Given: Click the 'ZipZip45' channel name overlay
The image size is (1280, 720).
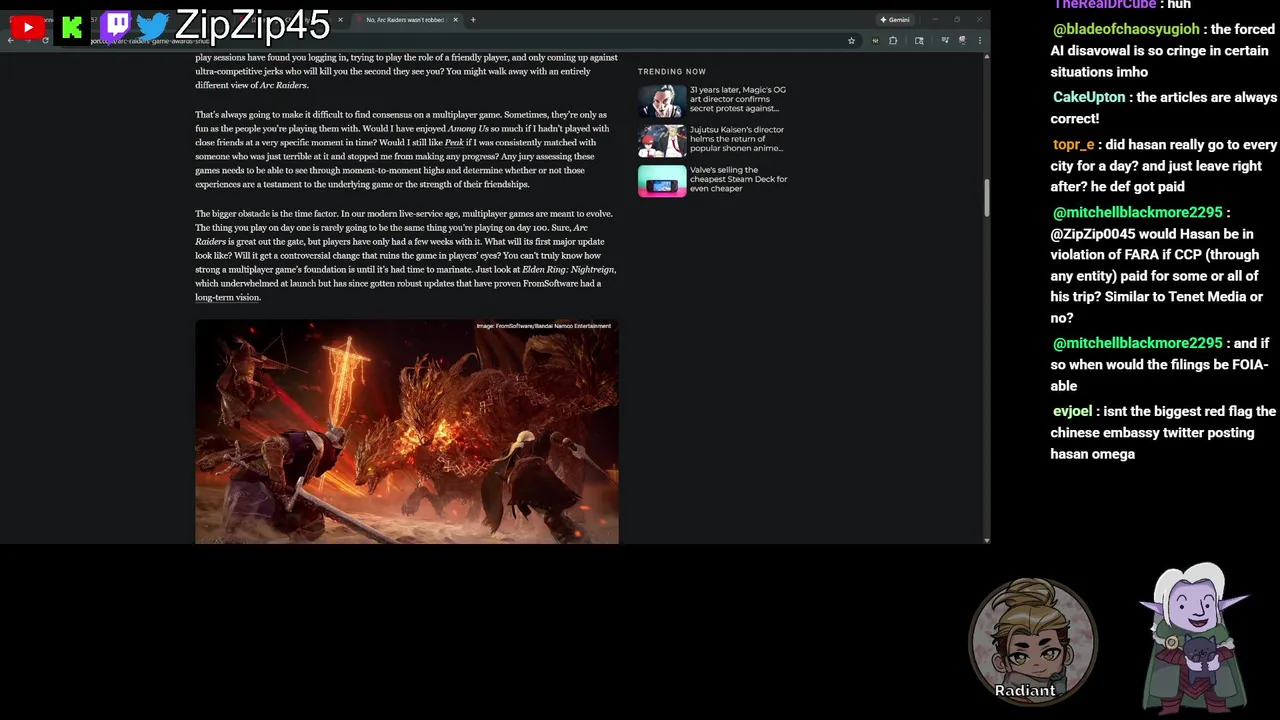Looking at the screenshot, I should (x=252, y=25).
